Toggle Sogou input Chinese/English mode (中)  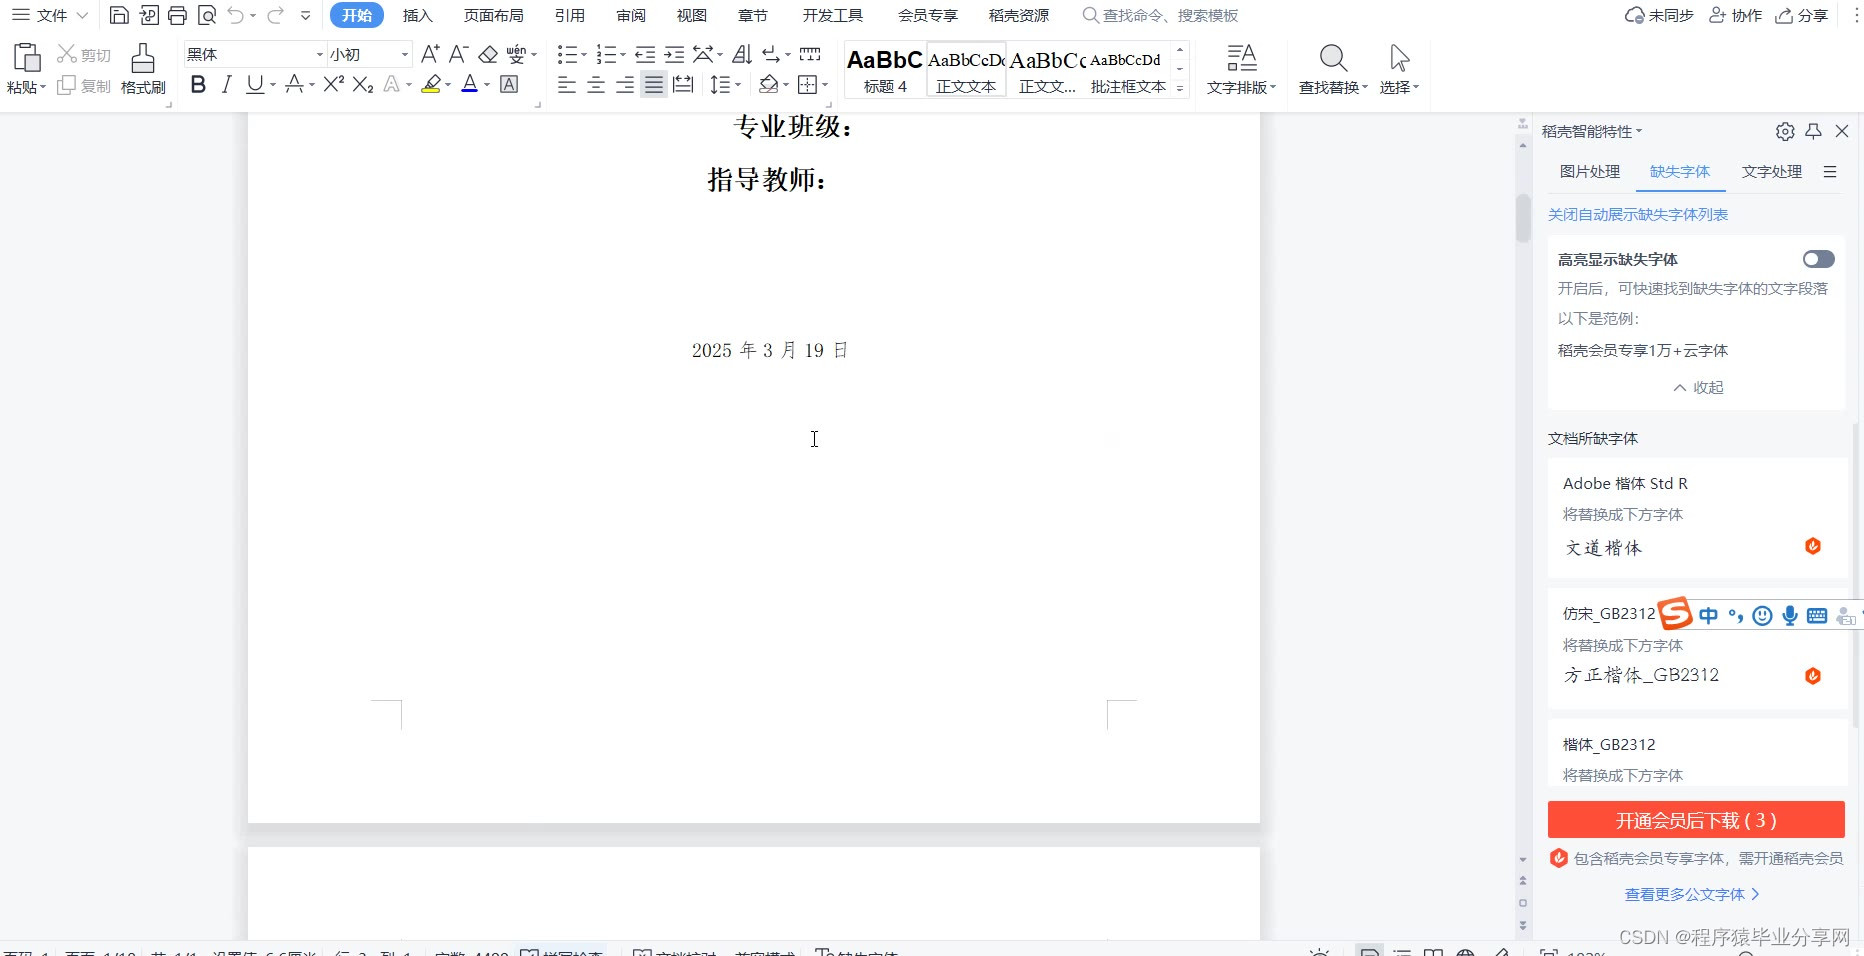[1708, 615]
